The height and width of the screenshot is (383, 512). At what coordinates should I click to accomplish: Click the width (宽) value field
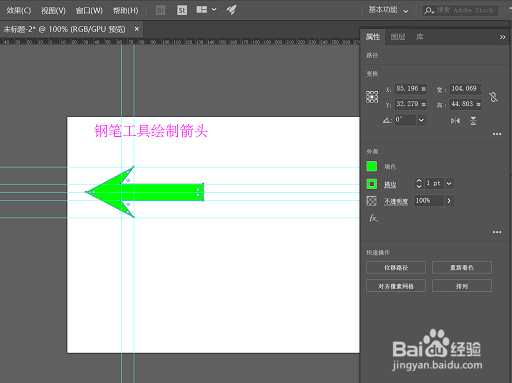pyautogui.click(x=465, y=89)
